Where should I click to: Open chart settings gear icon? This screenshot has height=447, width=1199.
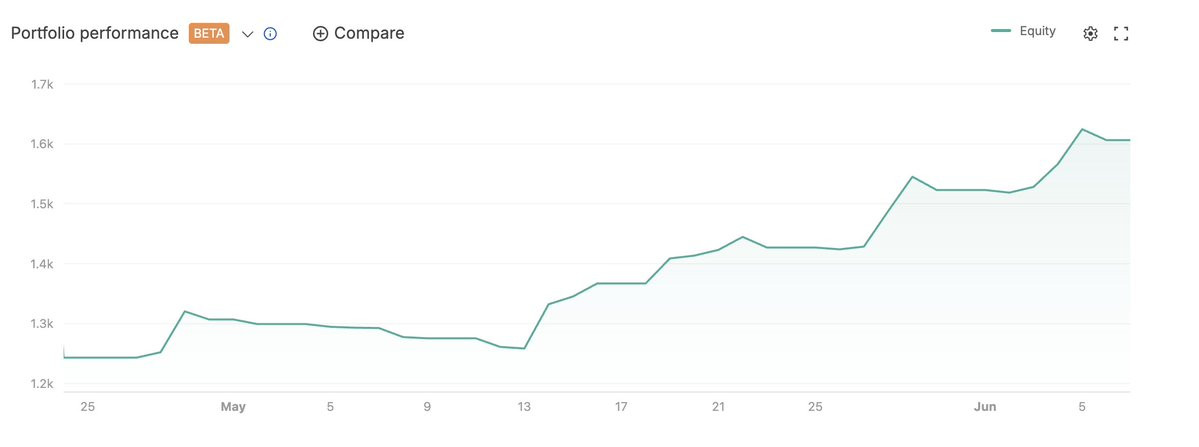pyautogui.click(x=1090, y=34)
